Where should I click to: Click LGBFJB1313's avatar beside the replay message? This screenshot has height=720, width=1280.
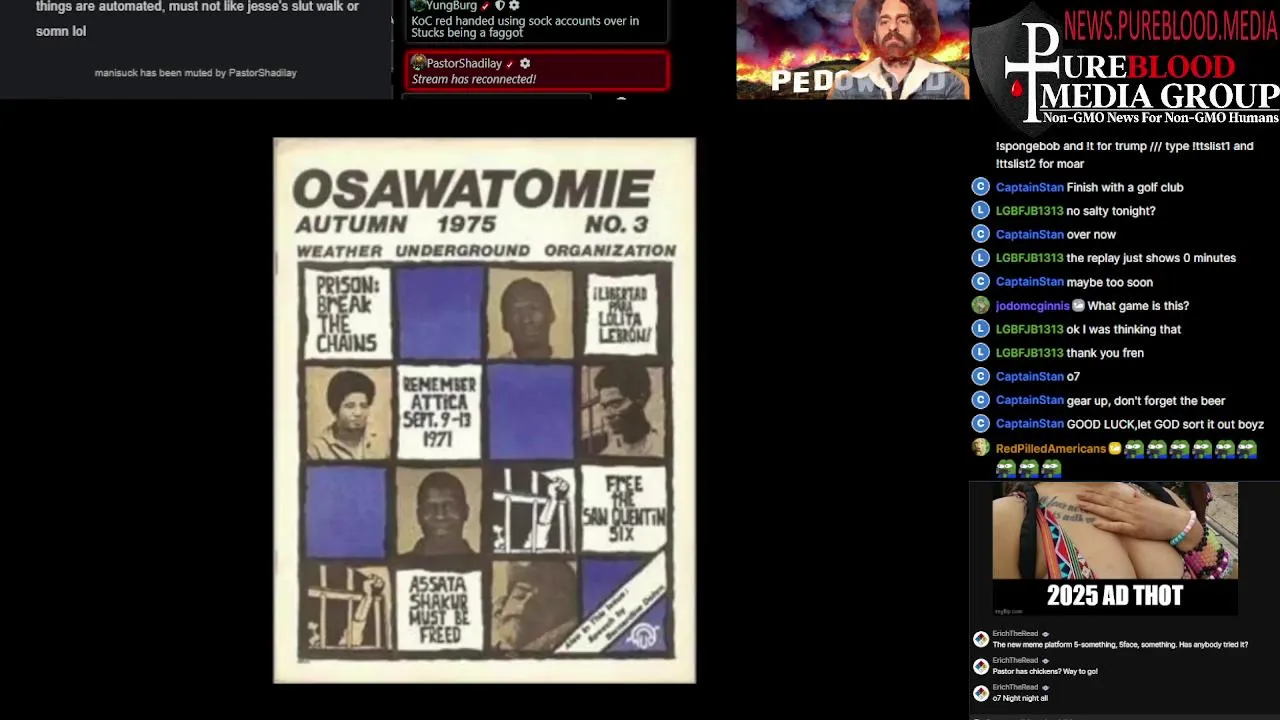pyautogui.click(x=981, y=258)
